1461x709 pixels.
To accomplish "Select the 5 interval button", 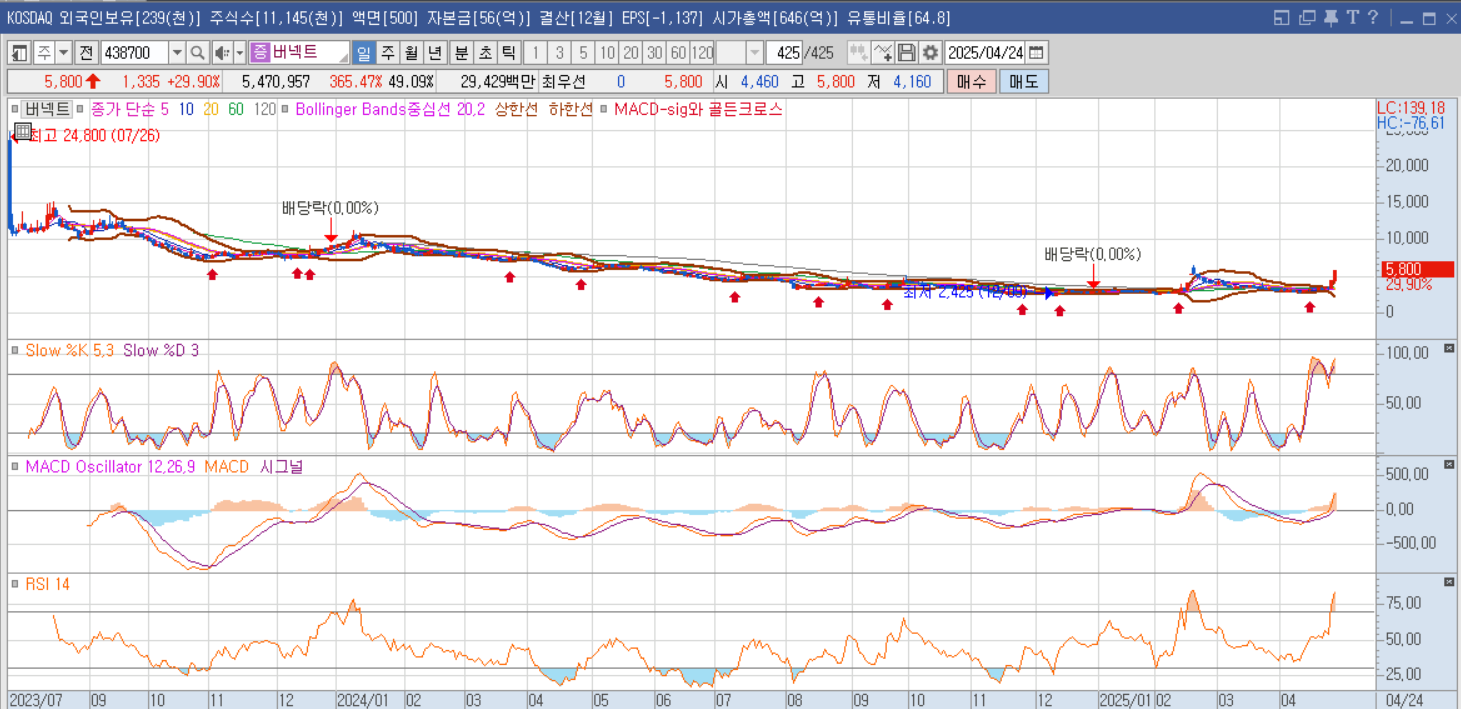I will (583, 53).
